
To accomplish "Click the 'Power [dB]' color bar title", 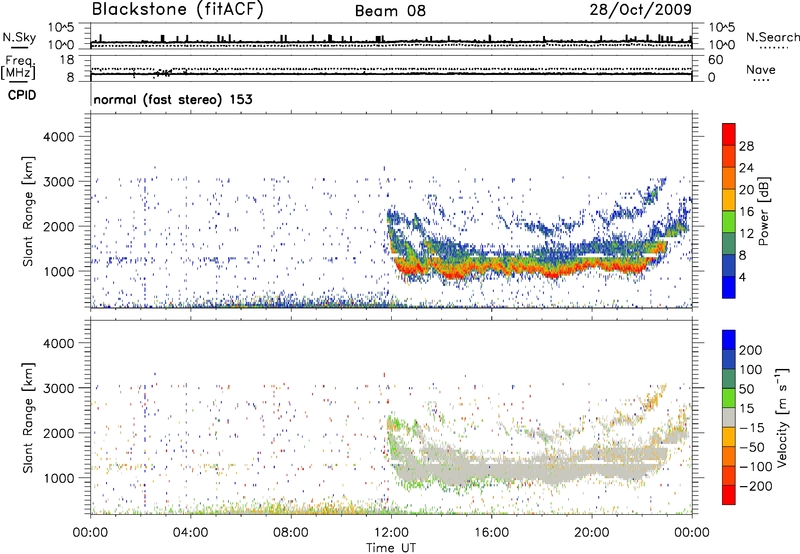I will (764, 211).
